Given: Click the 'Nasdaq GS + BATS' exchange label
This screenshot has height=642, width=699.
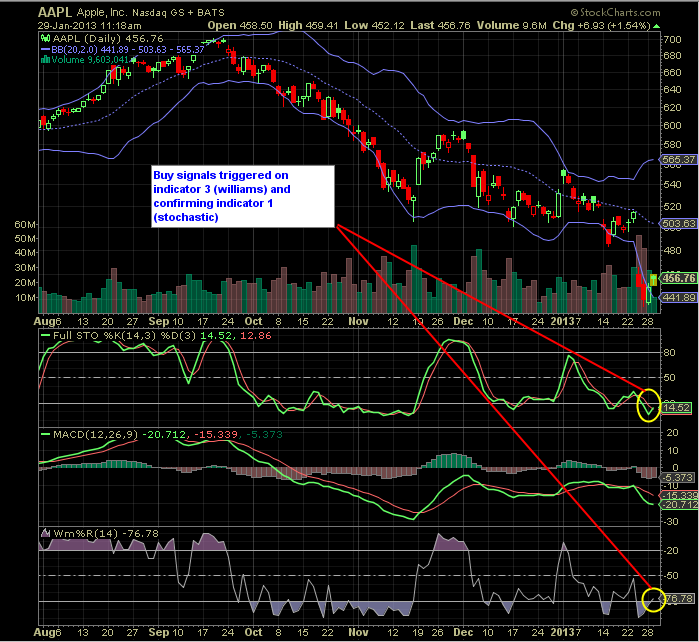Looking at the screenshot, I should click(x=178, y=12).
